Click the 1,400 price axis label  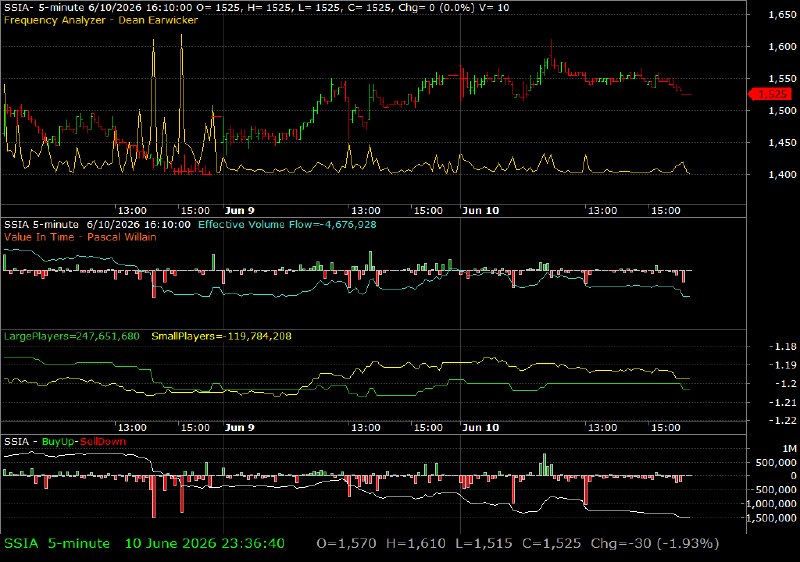(782, 174)
